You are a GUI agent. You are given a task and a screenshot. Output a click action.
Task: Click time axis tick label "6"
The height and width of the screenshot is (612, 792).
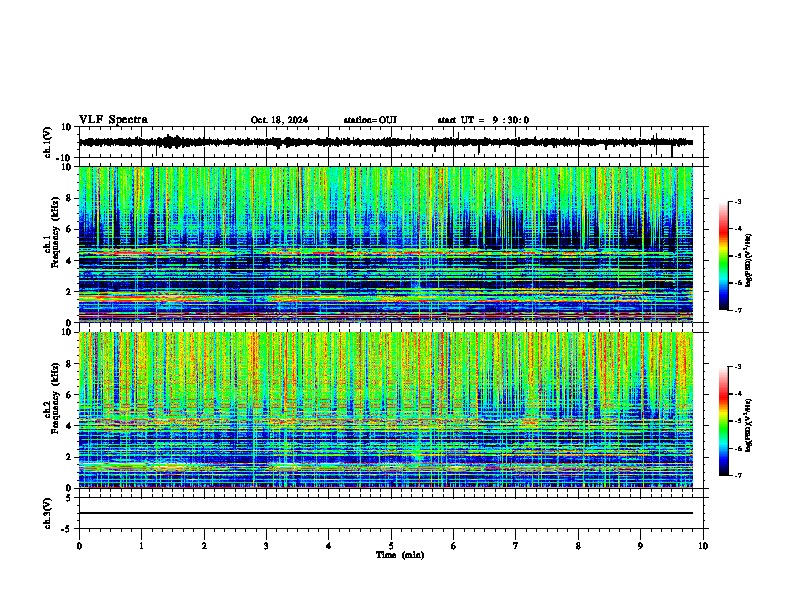(x=454, y=546)
